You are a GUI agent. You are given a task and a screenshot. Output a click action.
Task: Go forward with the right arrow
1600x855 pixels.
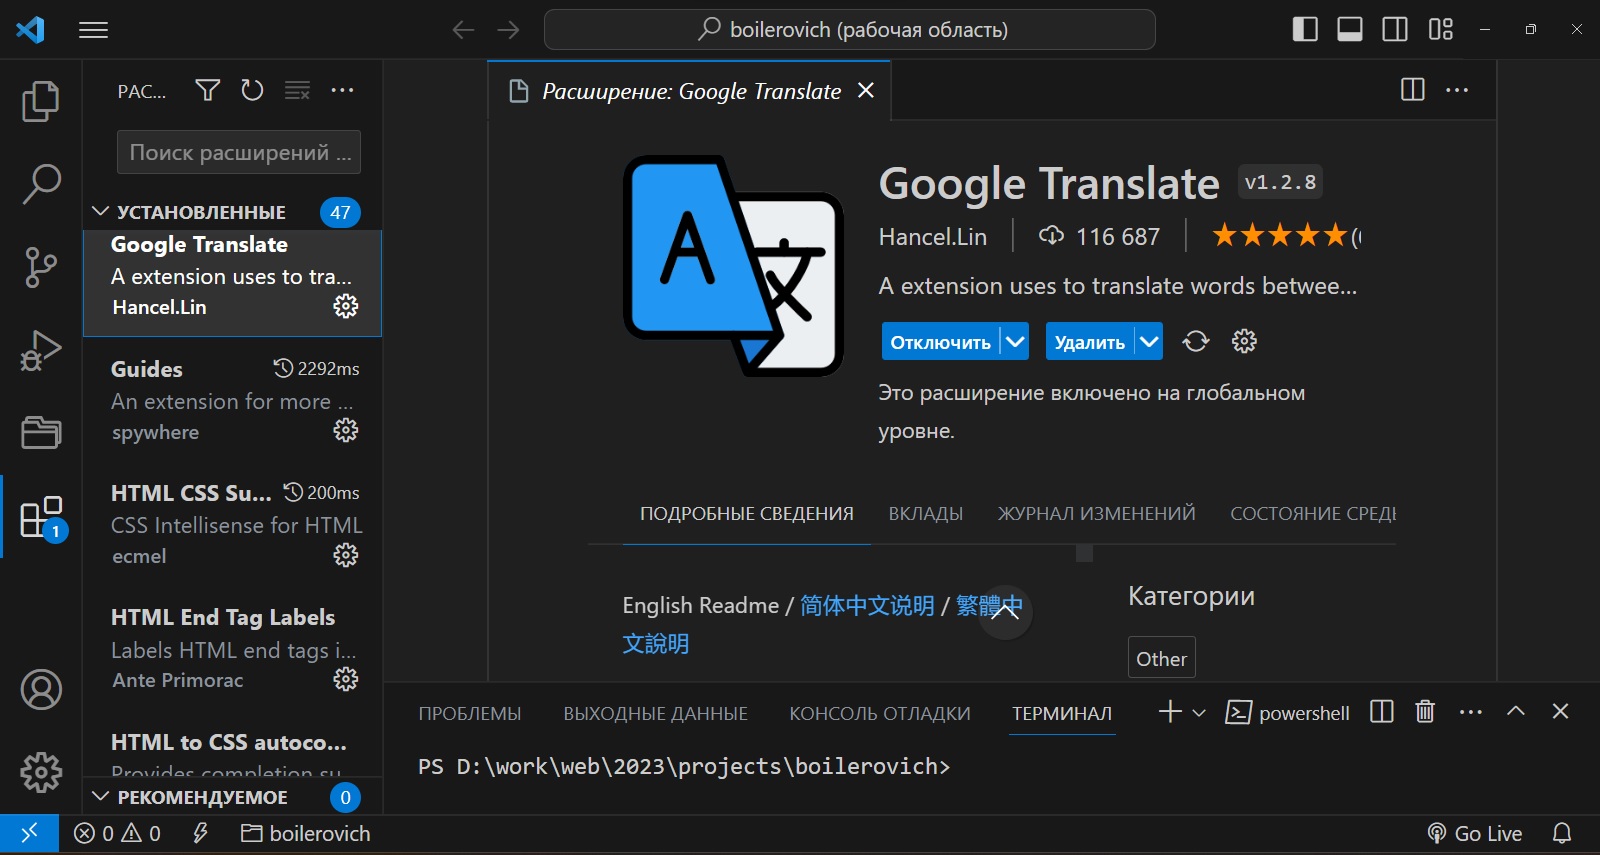tap(508, 30)
